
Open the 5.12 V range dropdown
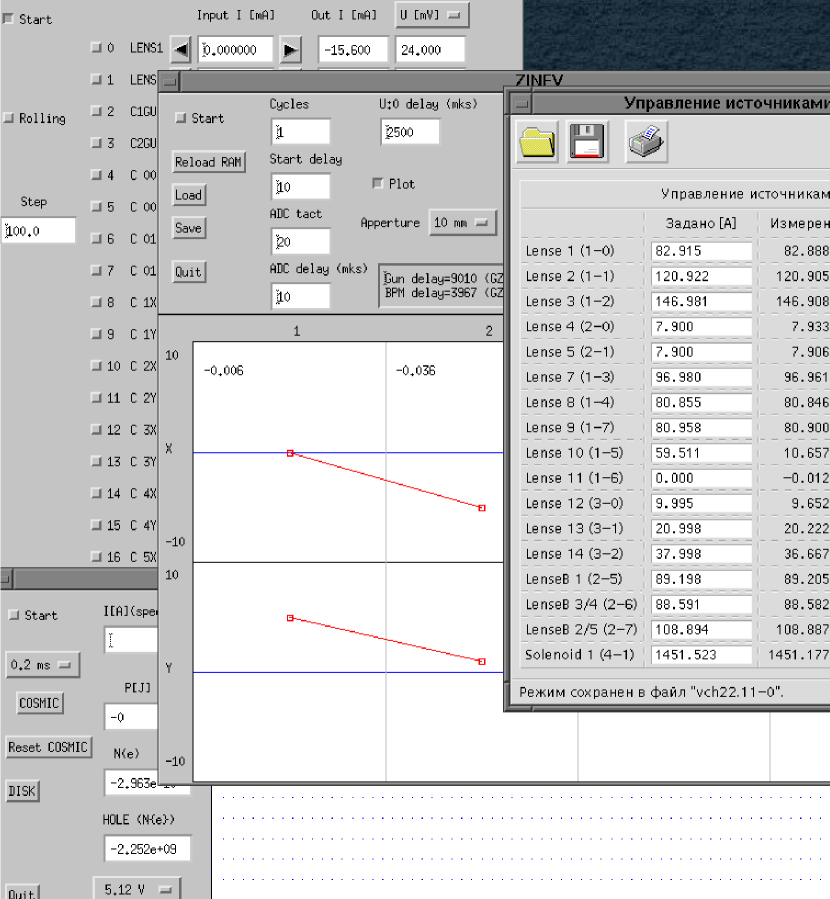(x=137, y=888)
